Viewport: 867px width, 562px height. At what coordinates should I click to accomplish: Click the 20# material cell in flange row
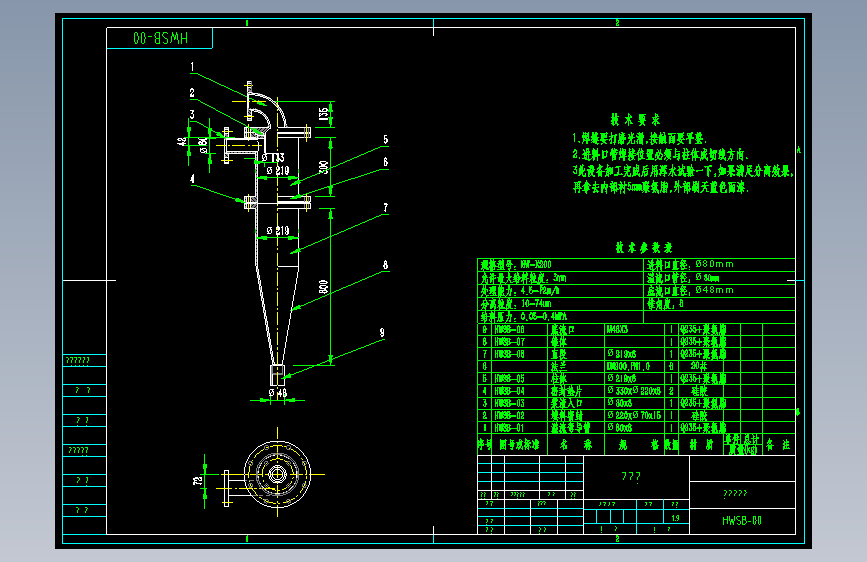(699, 366)
